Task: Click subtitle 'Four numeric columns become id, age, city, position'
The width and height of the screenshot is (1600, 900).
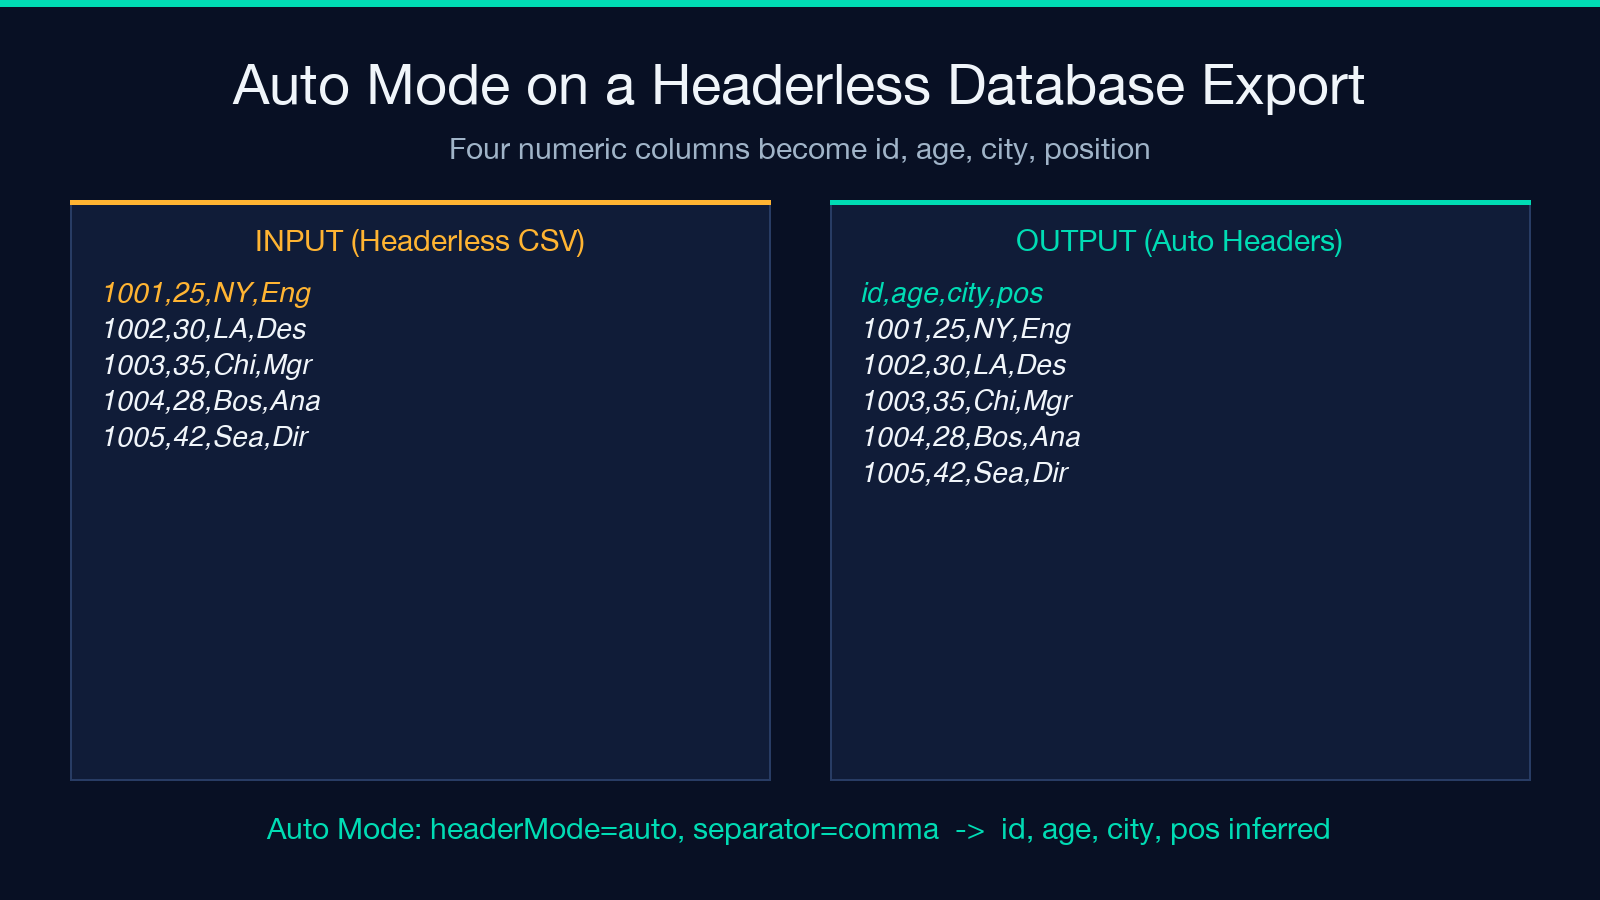Action: pos(799,149)
